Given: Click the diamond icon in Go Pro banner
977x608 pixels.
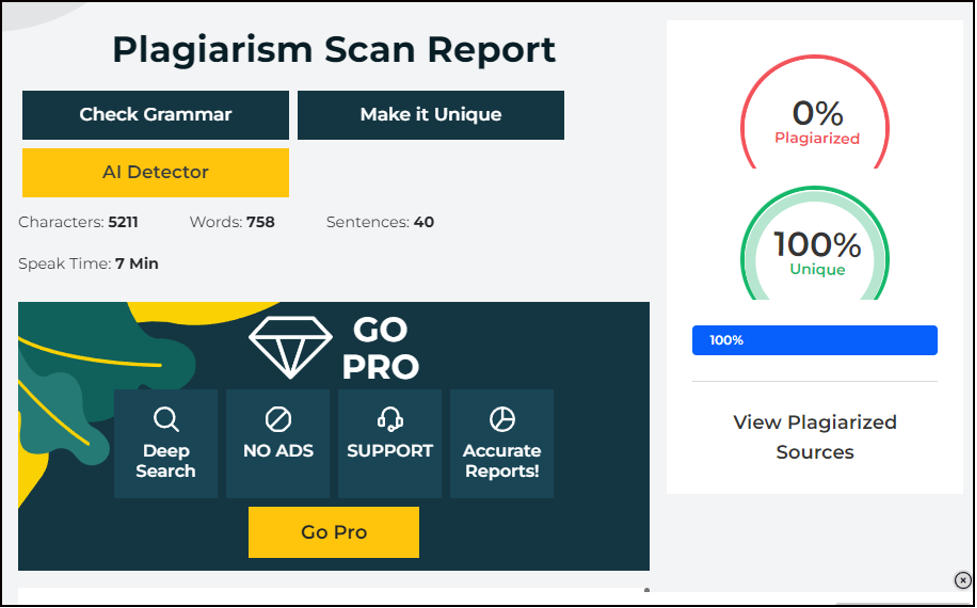Looking at the screenshot, I should pyautogui.click(x=289, y=347).
